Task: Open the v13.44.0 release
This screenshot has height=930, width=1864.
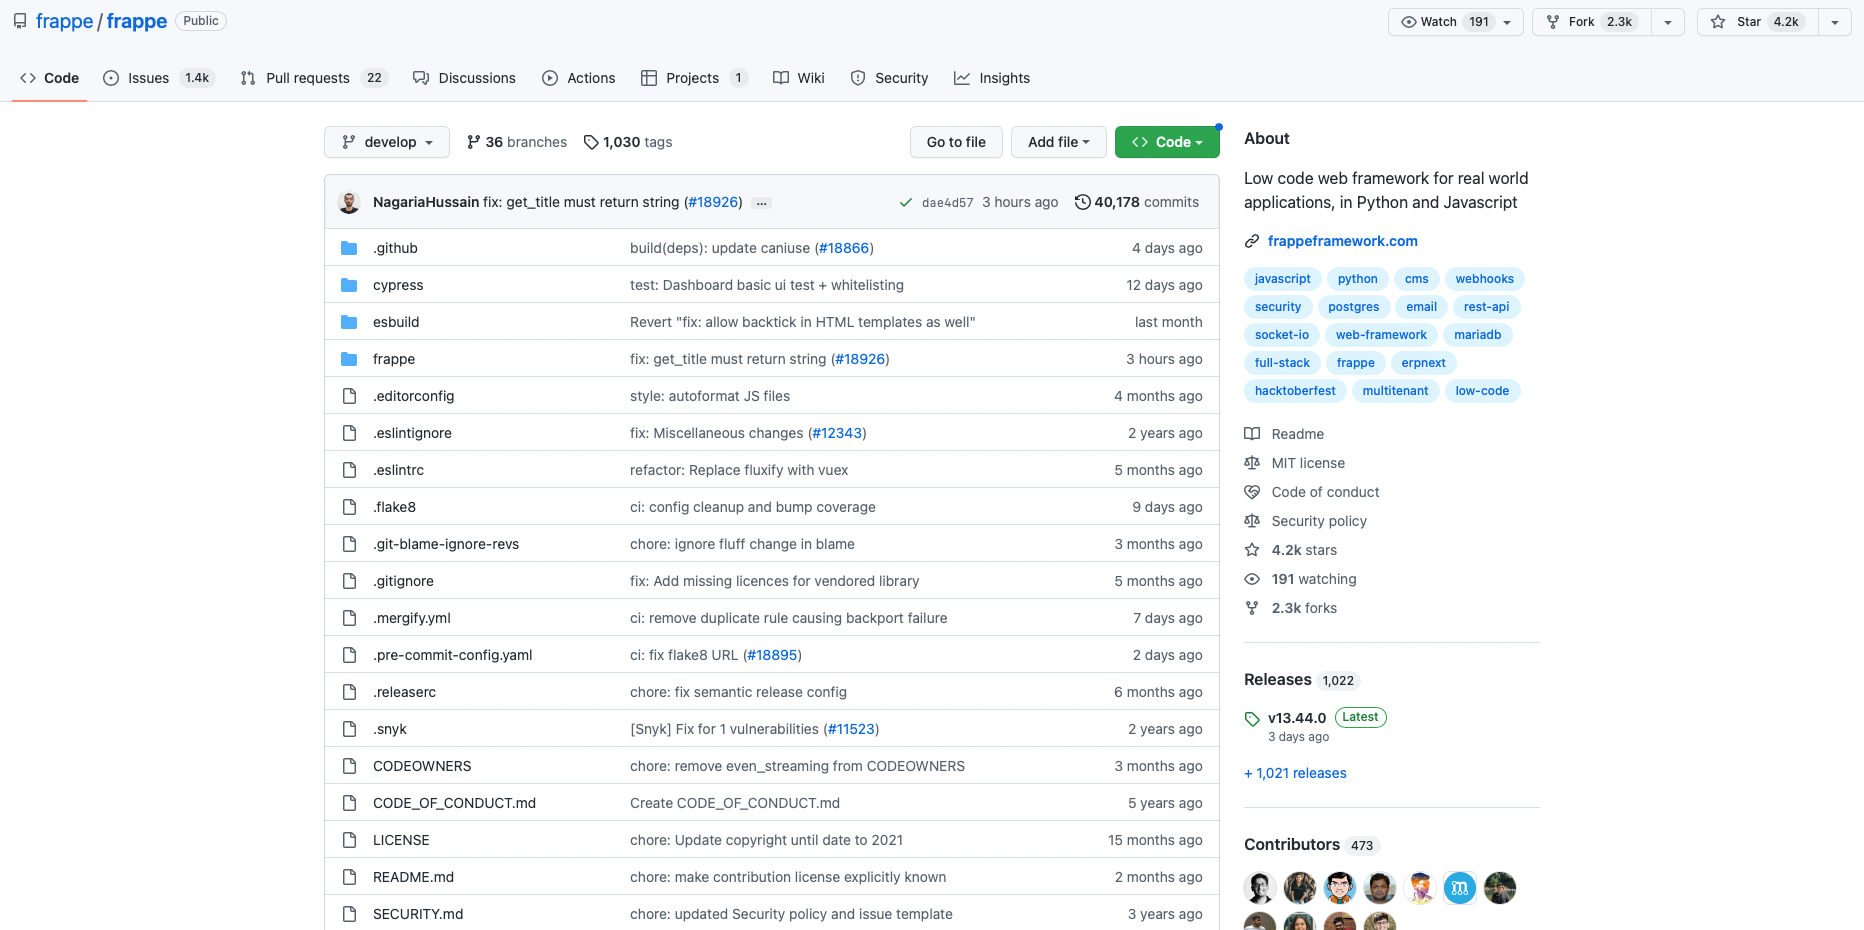Action: click(x=1297, y=718)
